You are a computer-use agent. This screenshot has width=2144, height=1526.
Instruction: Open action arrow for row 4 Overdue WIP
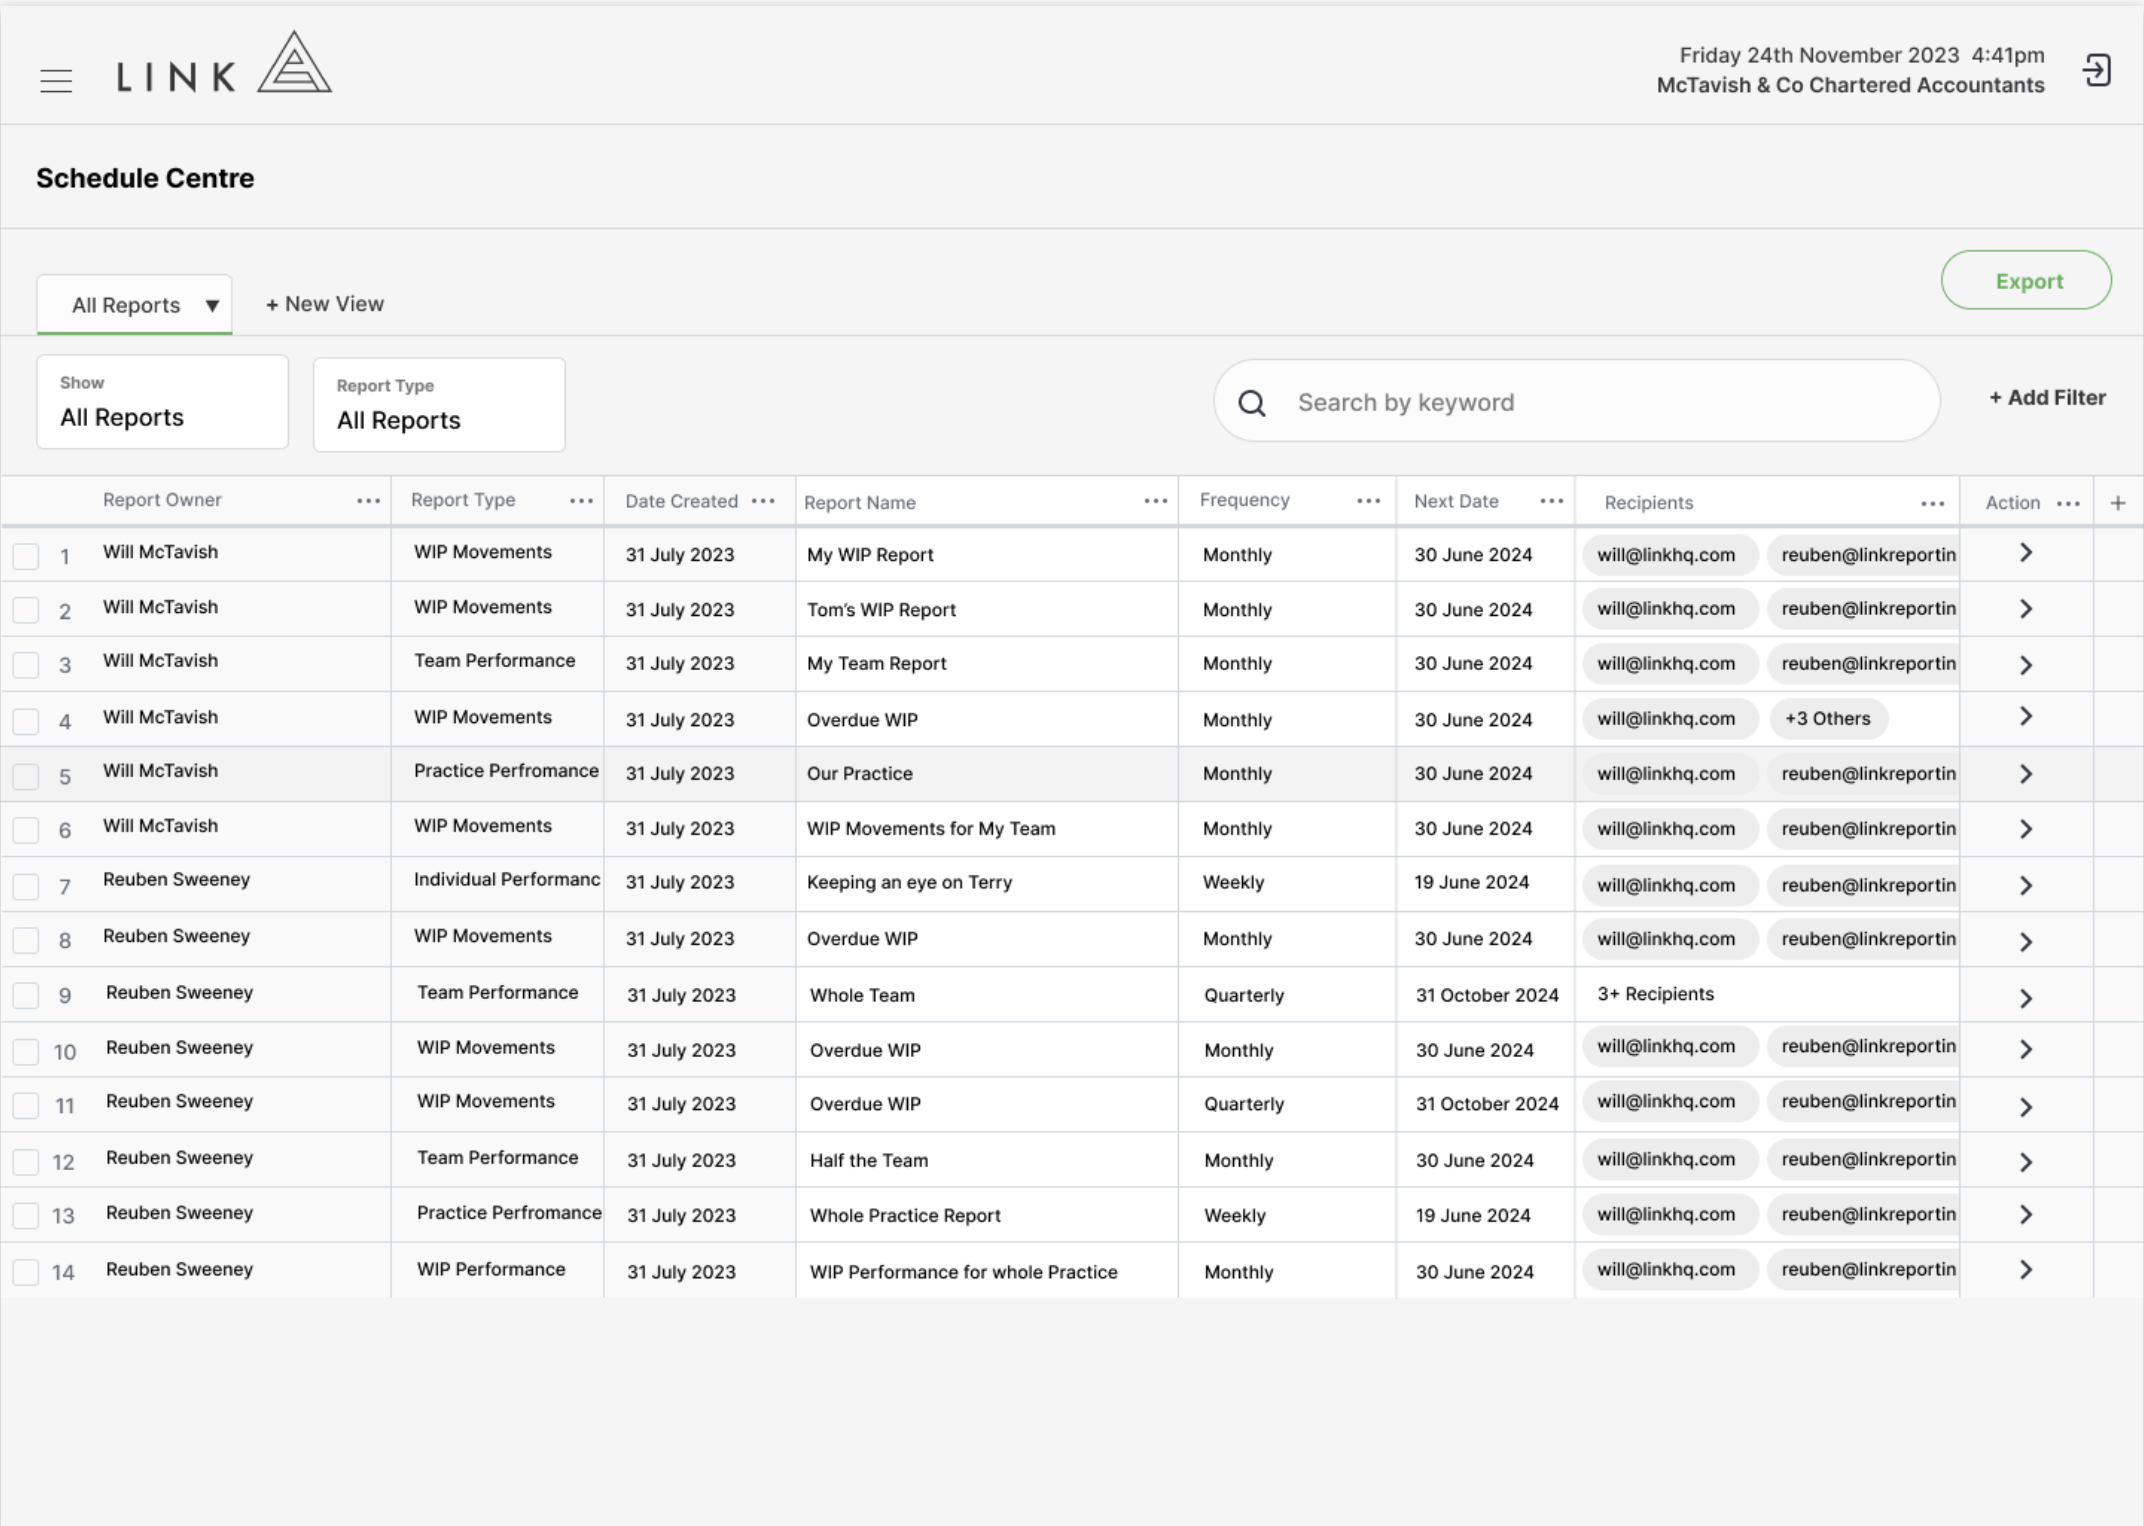coord(2025,717)
